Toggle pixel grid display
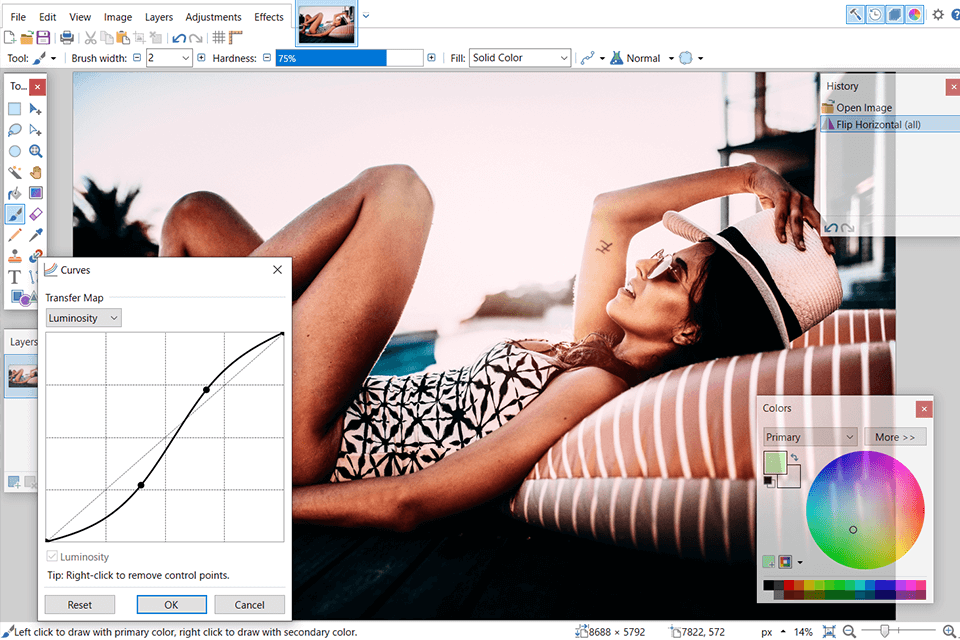The image size is (960, 640). point(219,38)
